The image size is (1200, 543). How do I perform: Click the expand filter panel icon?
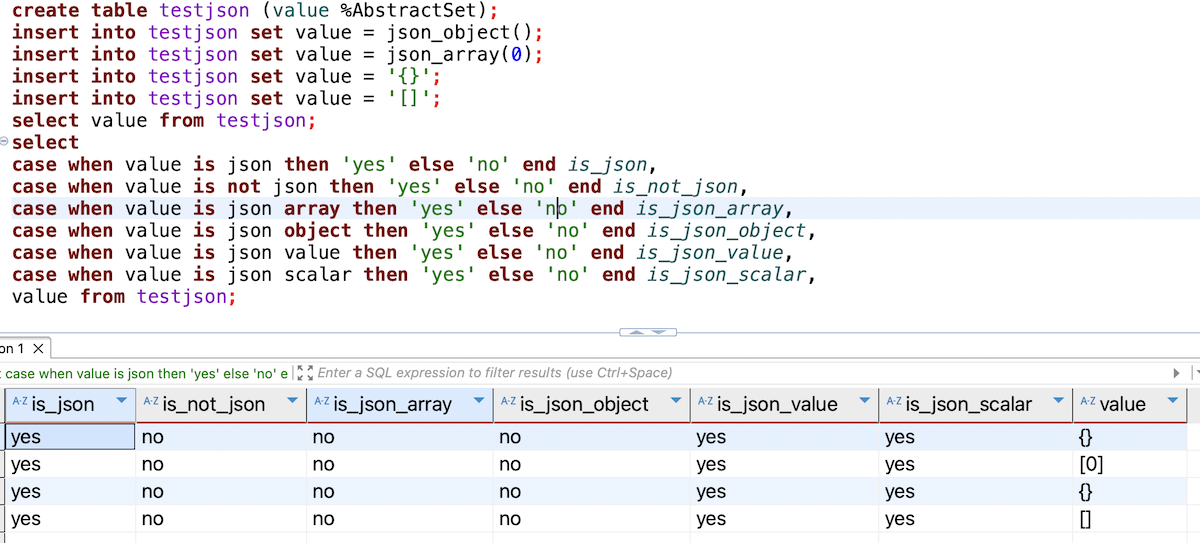pos(306,373)
